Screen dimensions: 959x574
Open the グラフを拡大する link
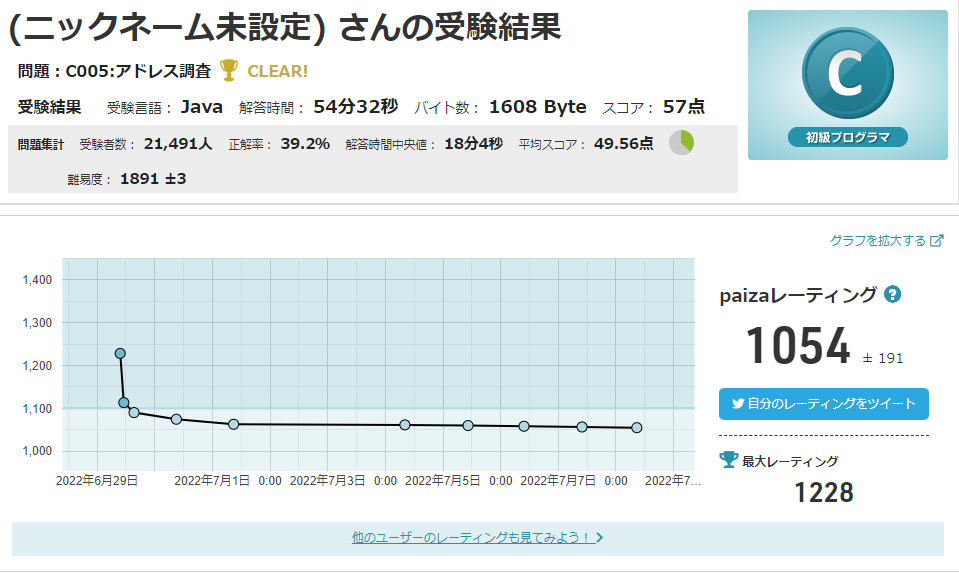pyautogui.click(x=878, y=241)
